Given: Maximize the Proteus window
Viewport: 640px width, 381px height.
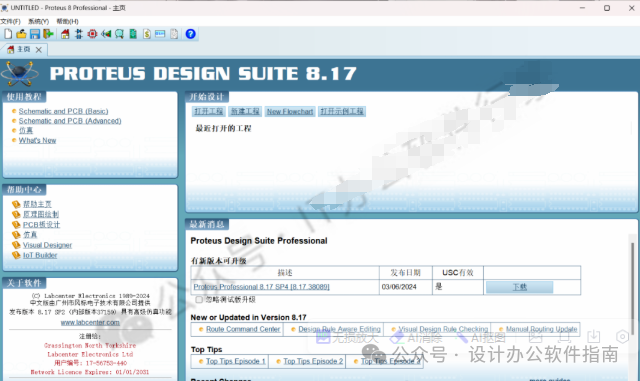Looking at the screenshot, I should click(607, 8).
